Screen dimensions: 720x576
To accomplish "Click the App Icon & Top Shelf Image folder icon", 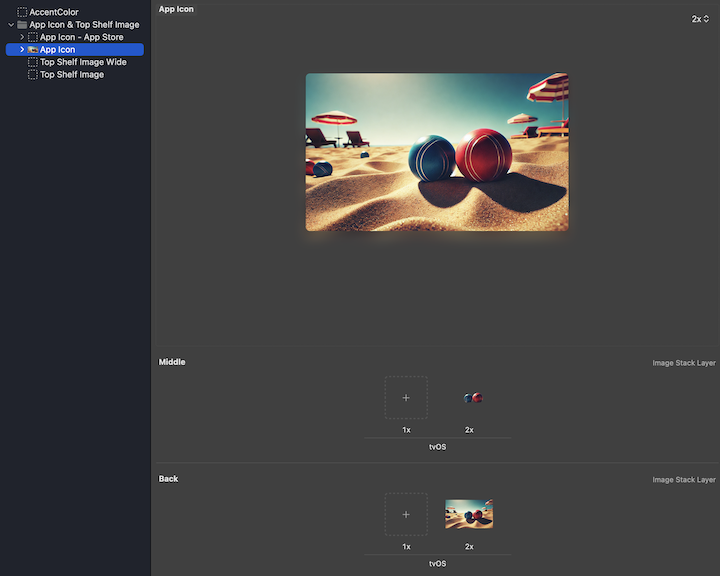I will 22,24.
